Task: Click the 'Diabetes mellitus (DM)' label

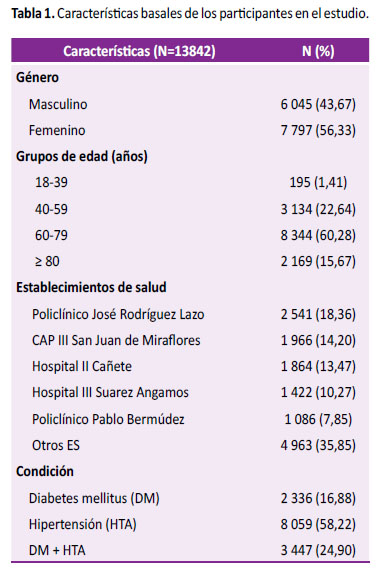Action: coord(94,498)
